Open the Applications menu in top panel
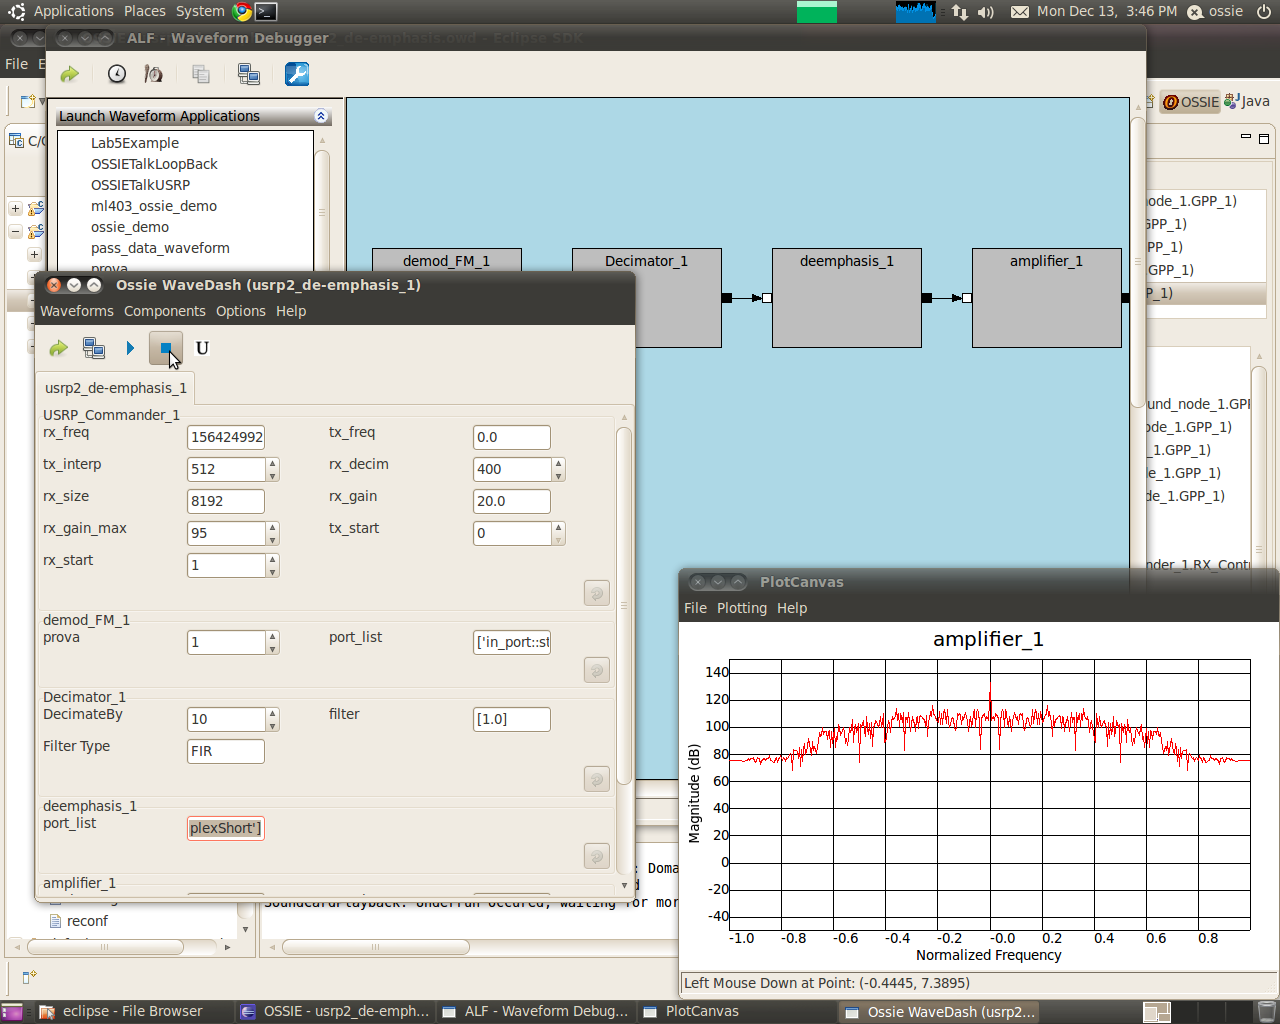Viewport: 1280px width, 1024px height. [x=74, y=11]
